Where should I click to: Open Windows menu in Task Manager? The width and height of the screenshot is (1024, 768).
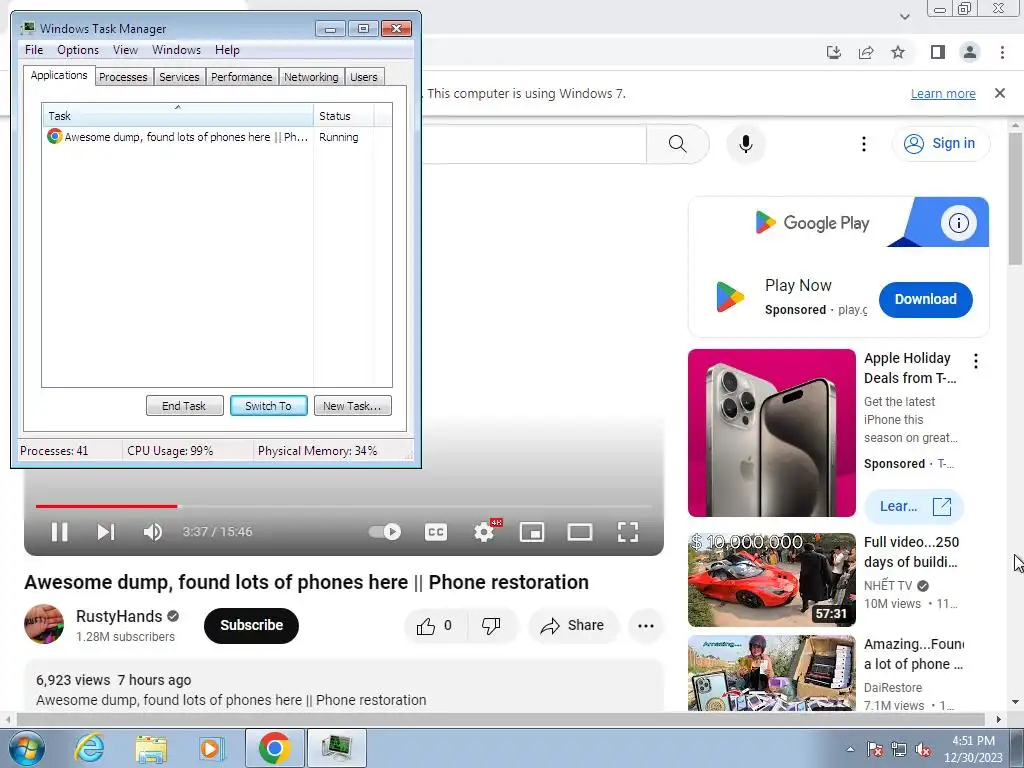click(176, 50)
